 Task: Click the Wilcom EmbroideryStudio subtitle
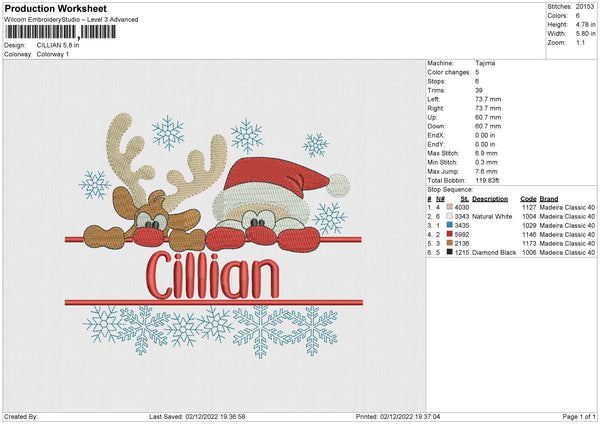point(71,20)
